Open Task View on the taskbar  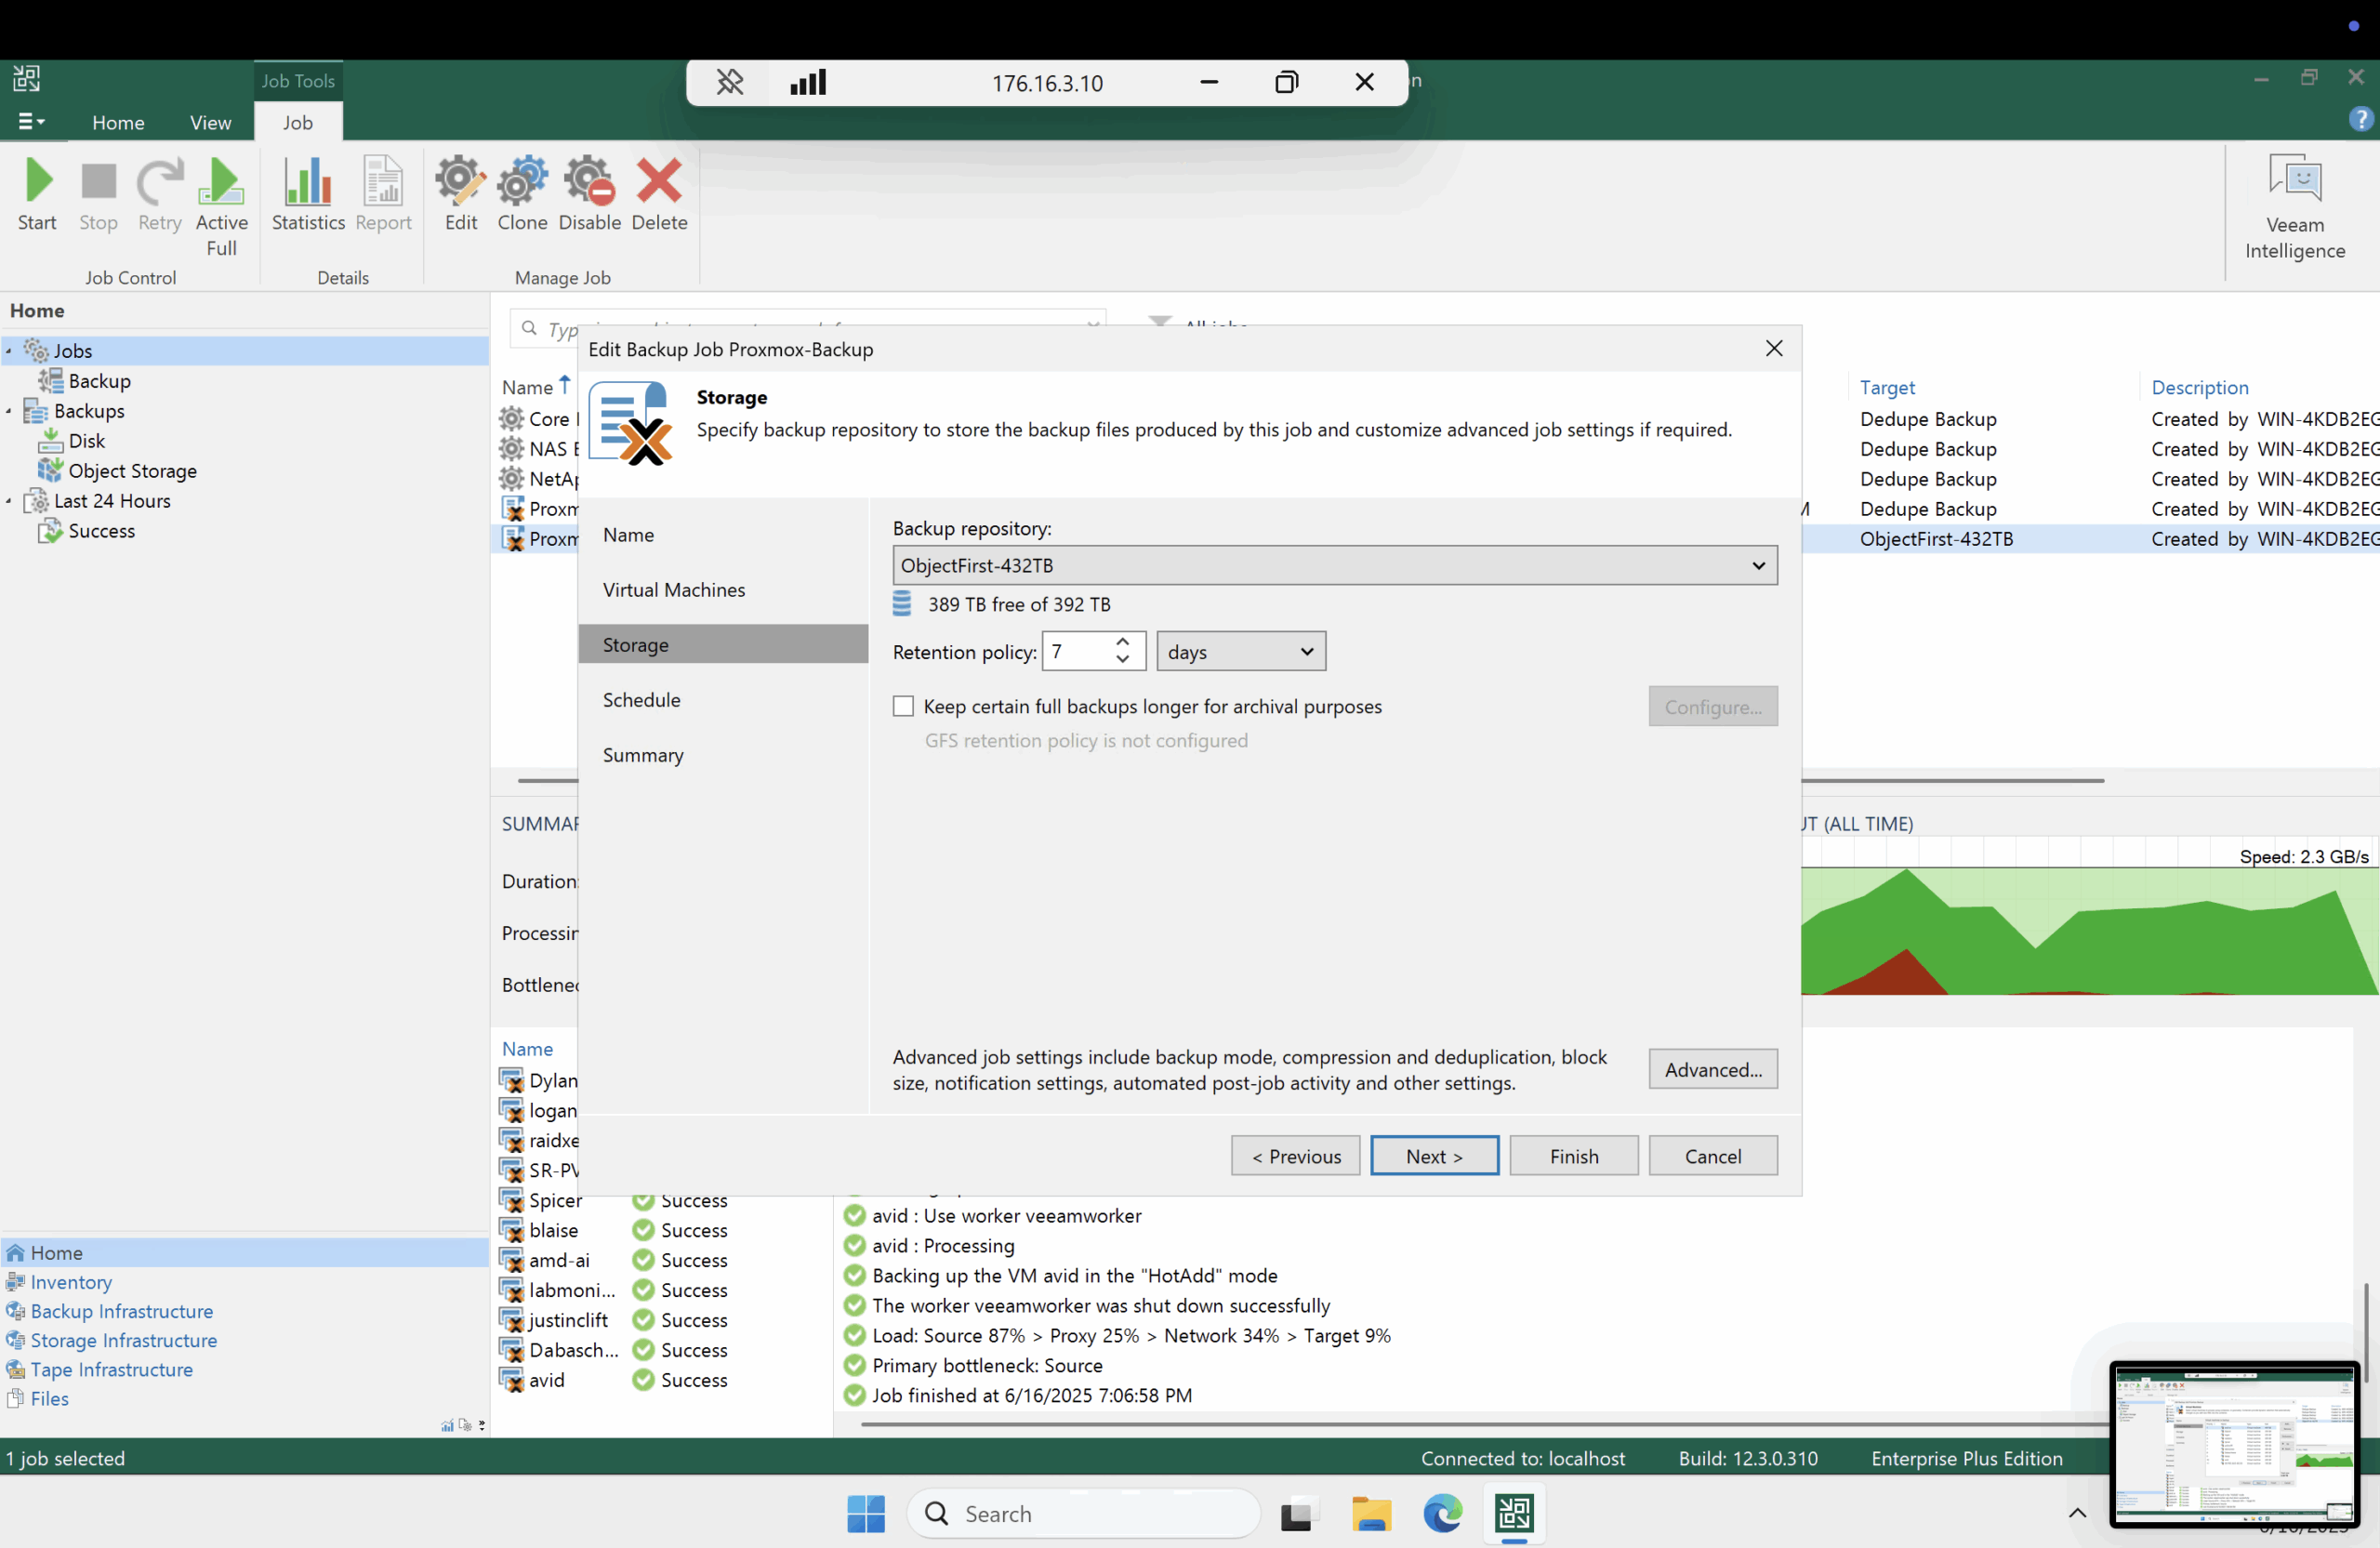1297,1514
